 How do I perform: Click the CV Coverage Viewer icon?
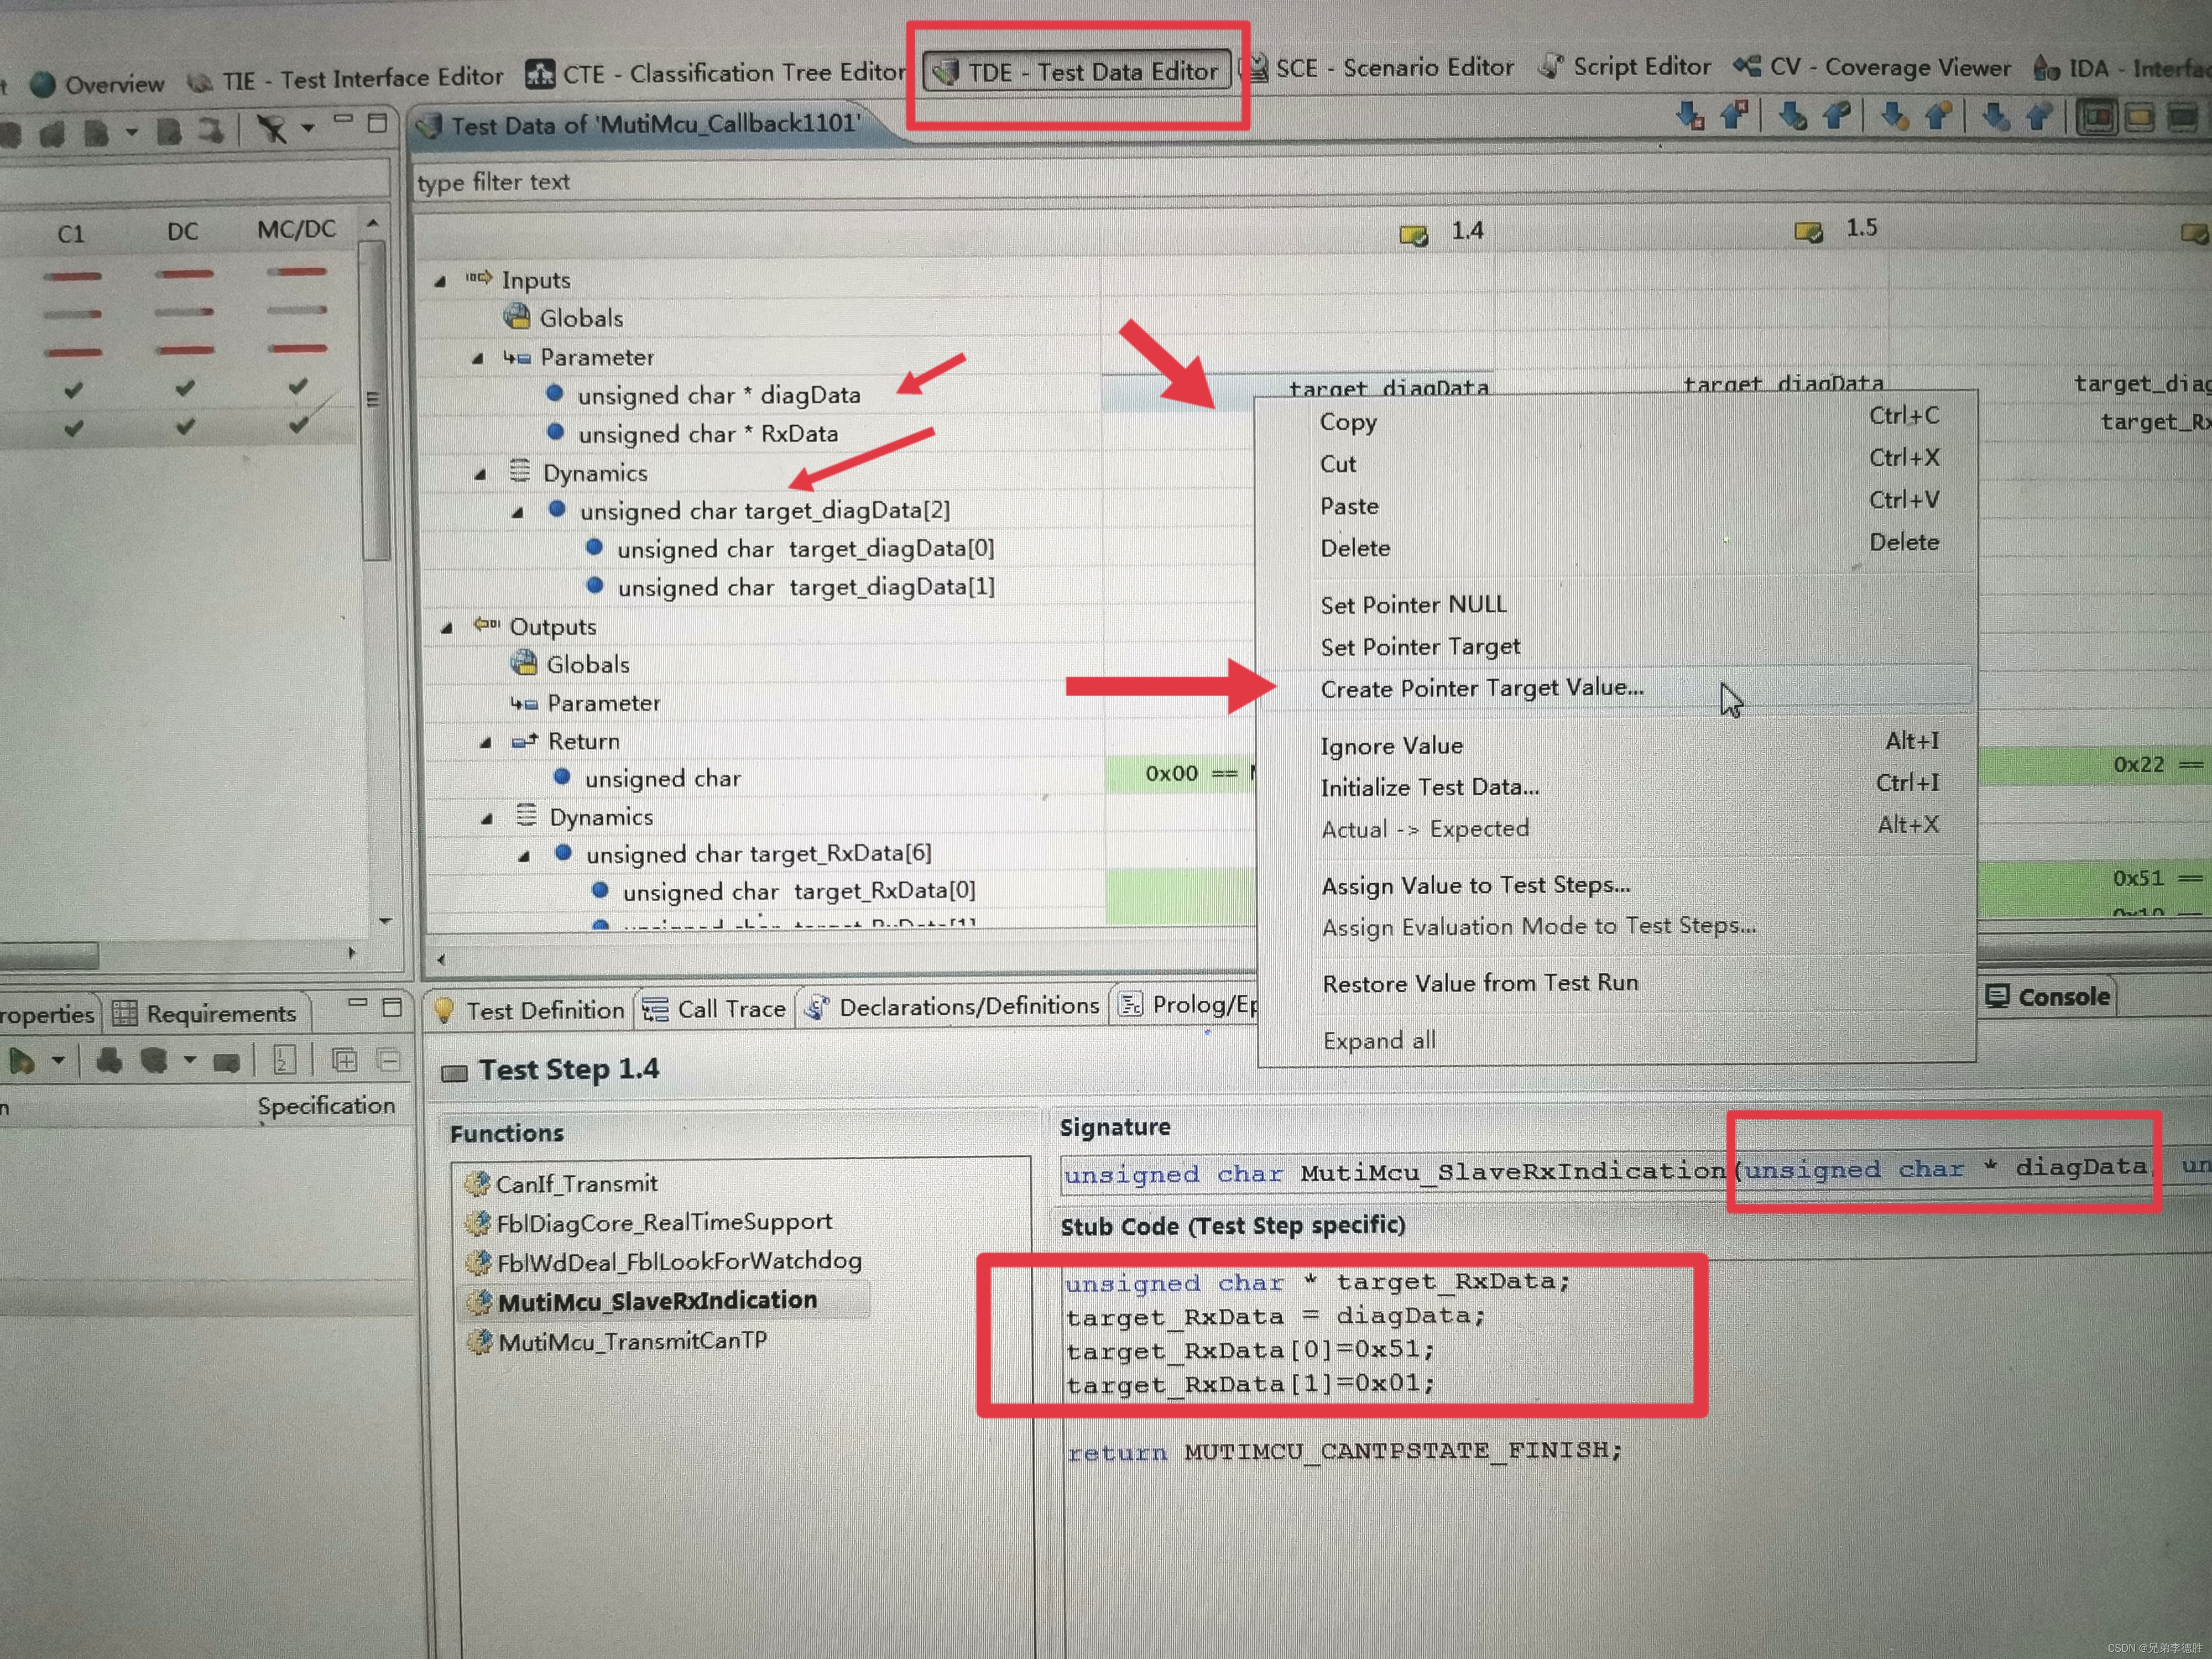[1747, 67]
